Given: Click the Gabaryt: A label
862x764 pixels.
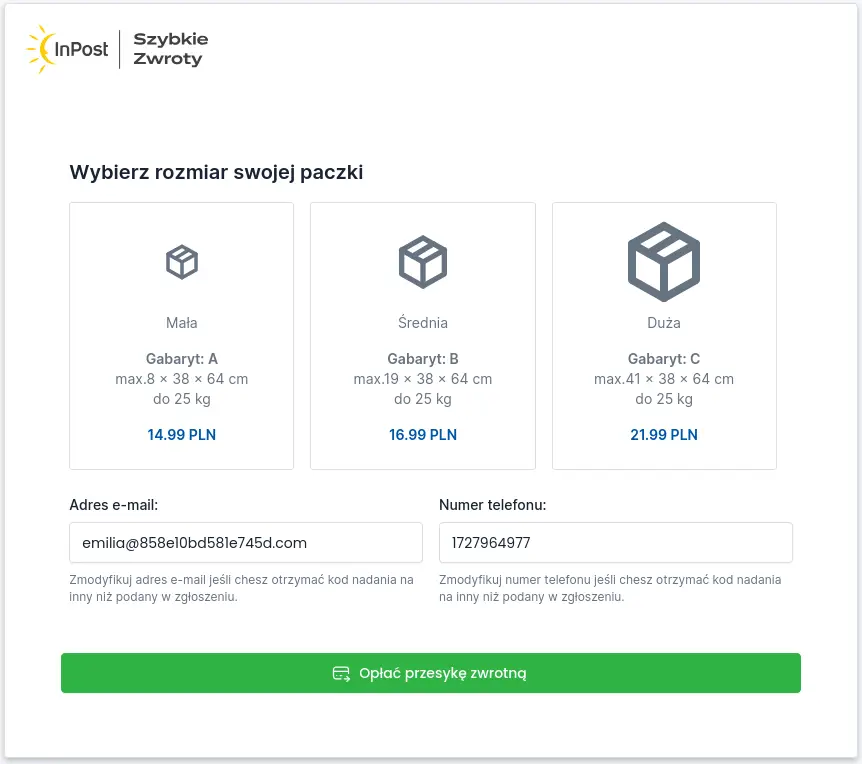Looking at the screenshot, I should click(x=181, y=359).
